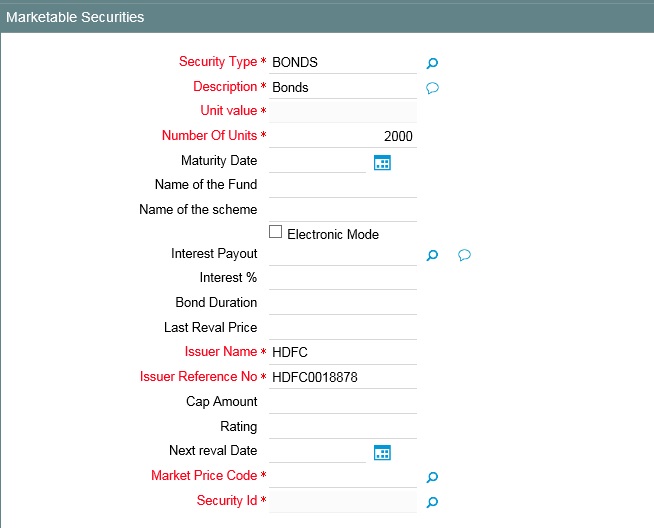Open Market Price Code lookup icon
654x528 pixels.
click(432, 477)
